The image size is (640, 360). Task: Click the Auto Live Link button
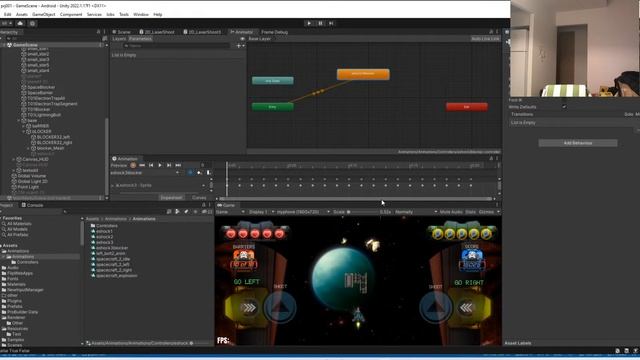pyautogui.click(x=485, y=39)
